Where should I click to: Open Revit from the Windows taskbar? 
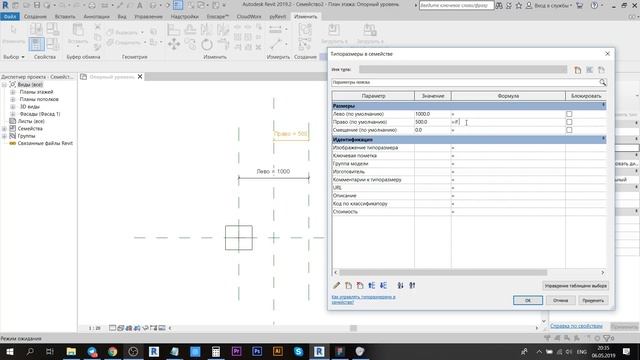click(319, 351)
